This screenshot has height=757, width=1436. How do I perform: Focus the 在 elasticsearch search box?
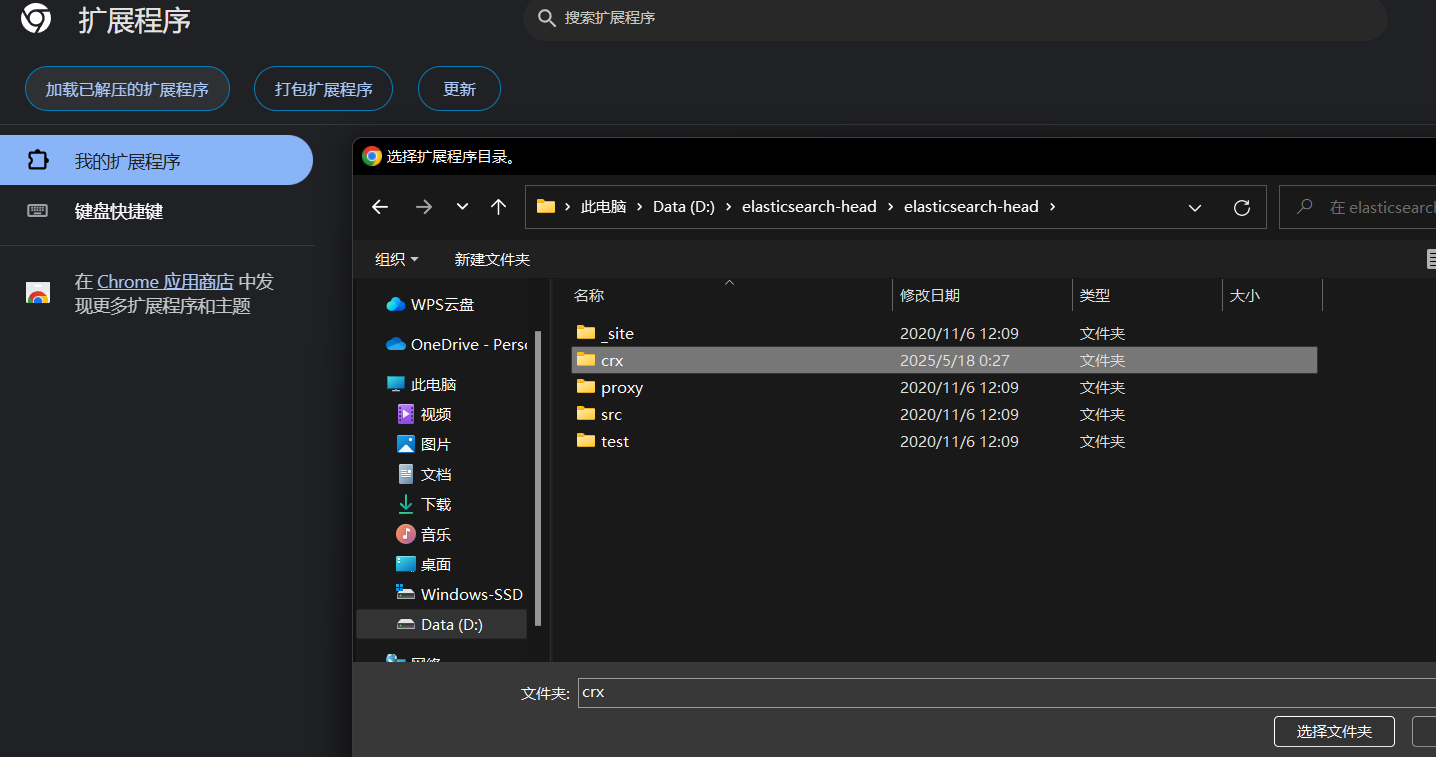coord(1358,207)
